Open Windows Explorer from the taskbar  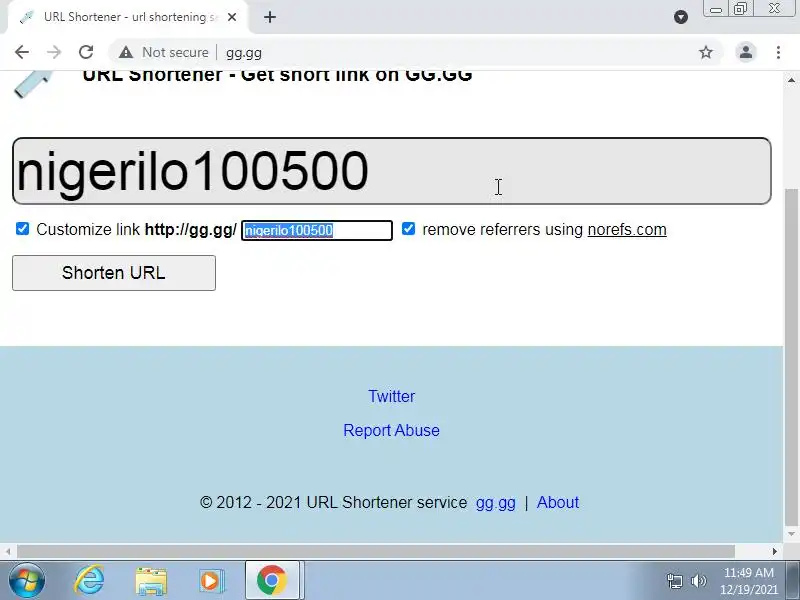(x=151, y=581)
